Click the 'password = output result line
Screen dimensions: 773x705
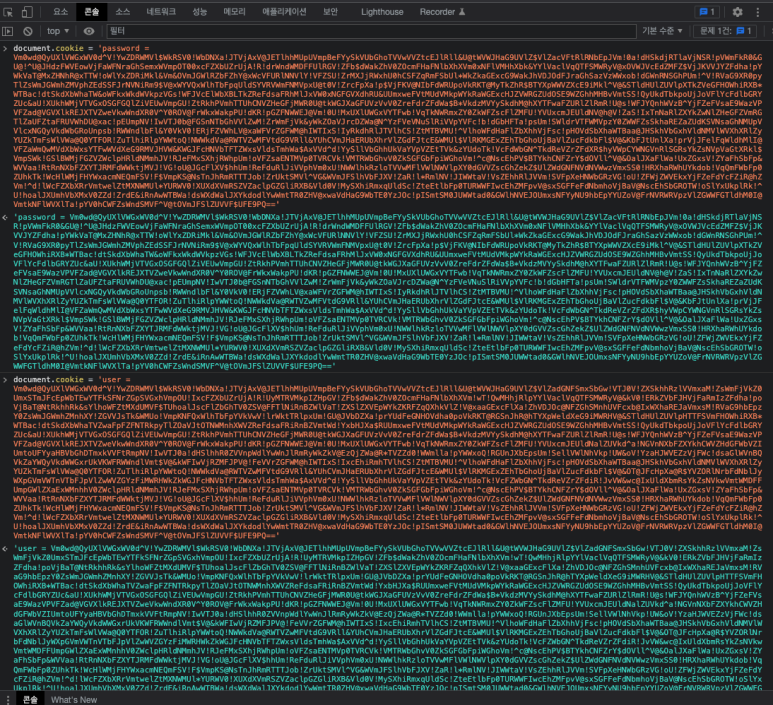pyautogui.click(x=388, y=292)
